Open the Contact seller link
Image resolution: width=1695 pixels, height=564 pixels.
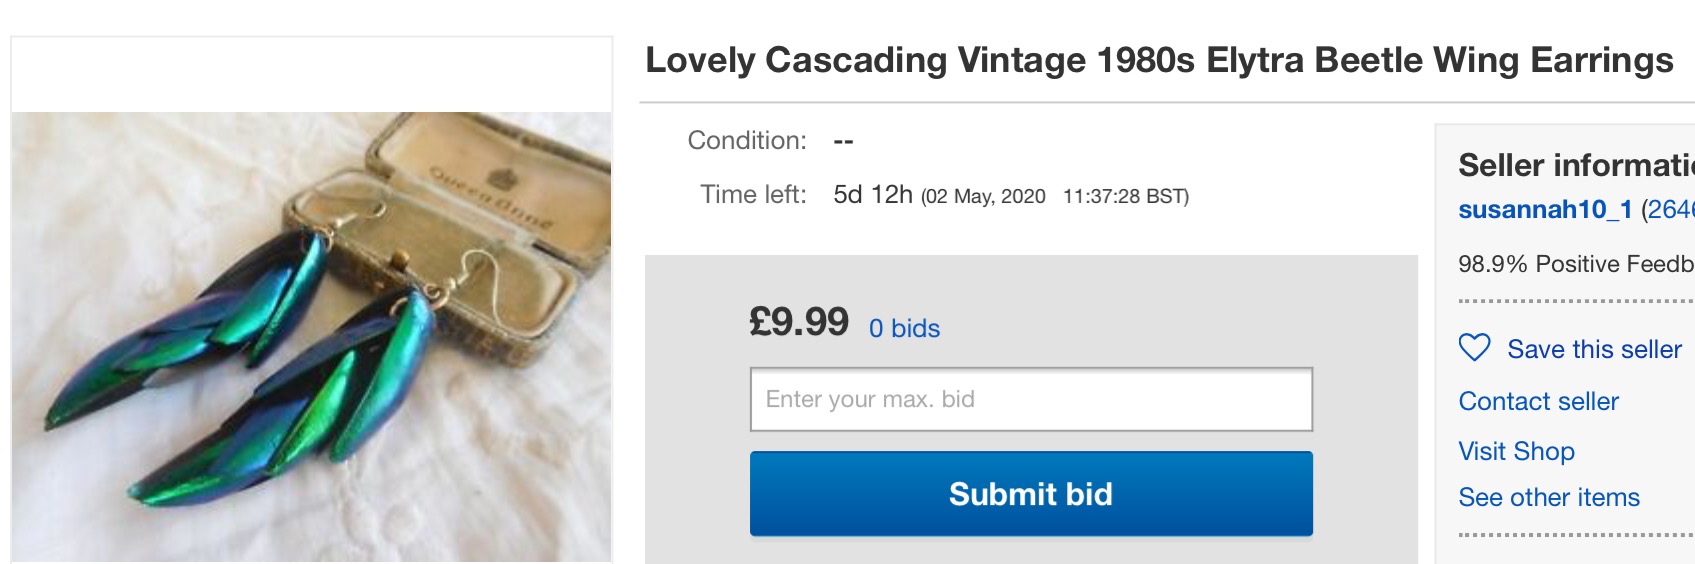pyautogui.click(x=1538, y=401)
